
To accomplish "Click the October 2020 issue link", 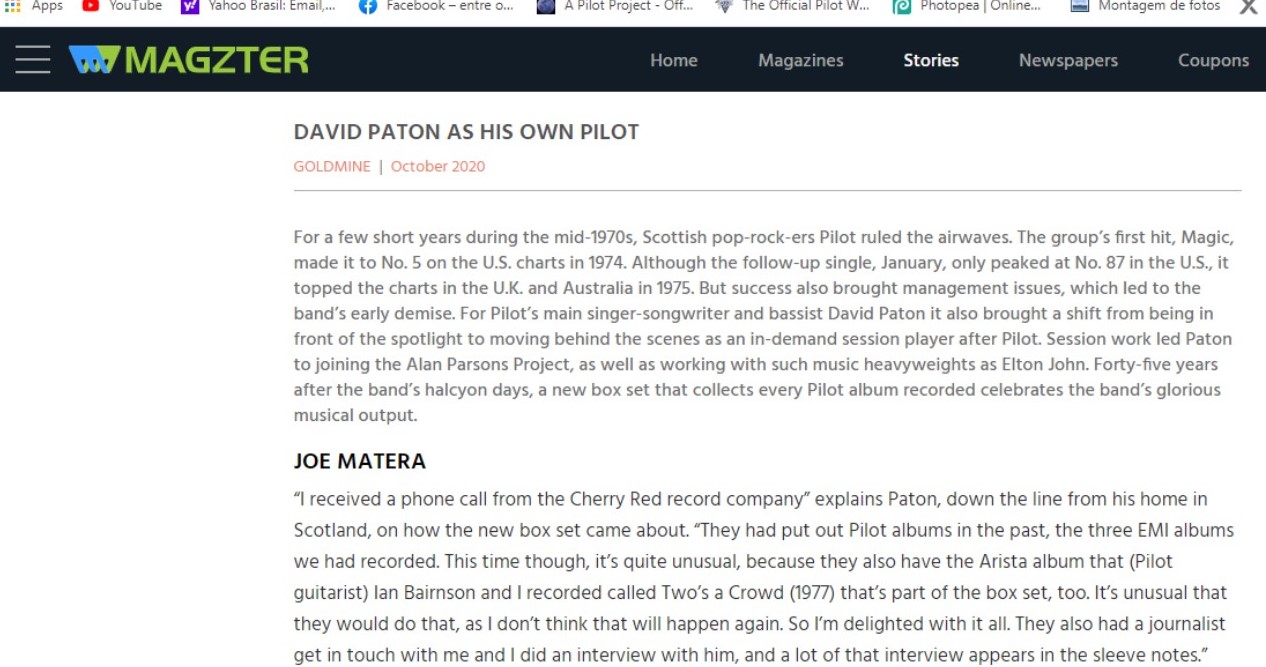I will tap(438, 166).
